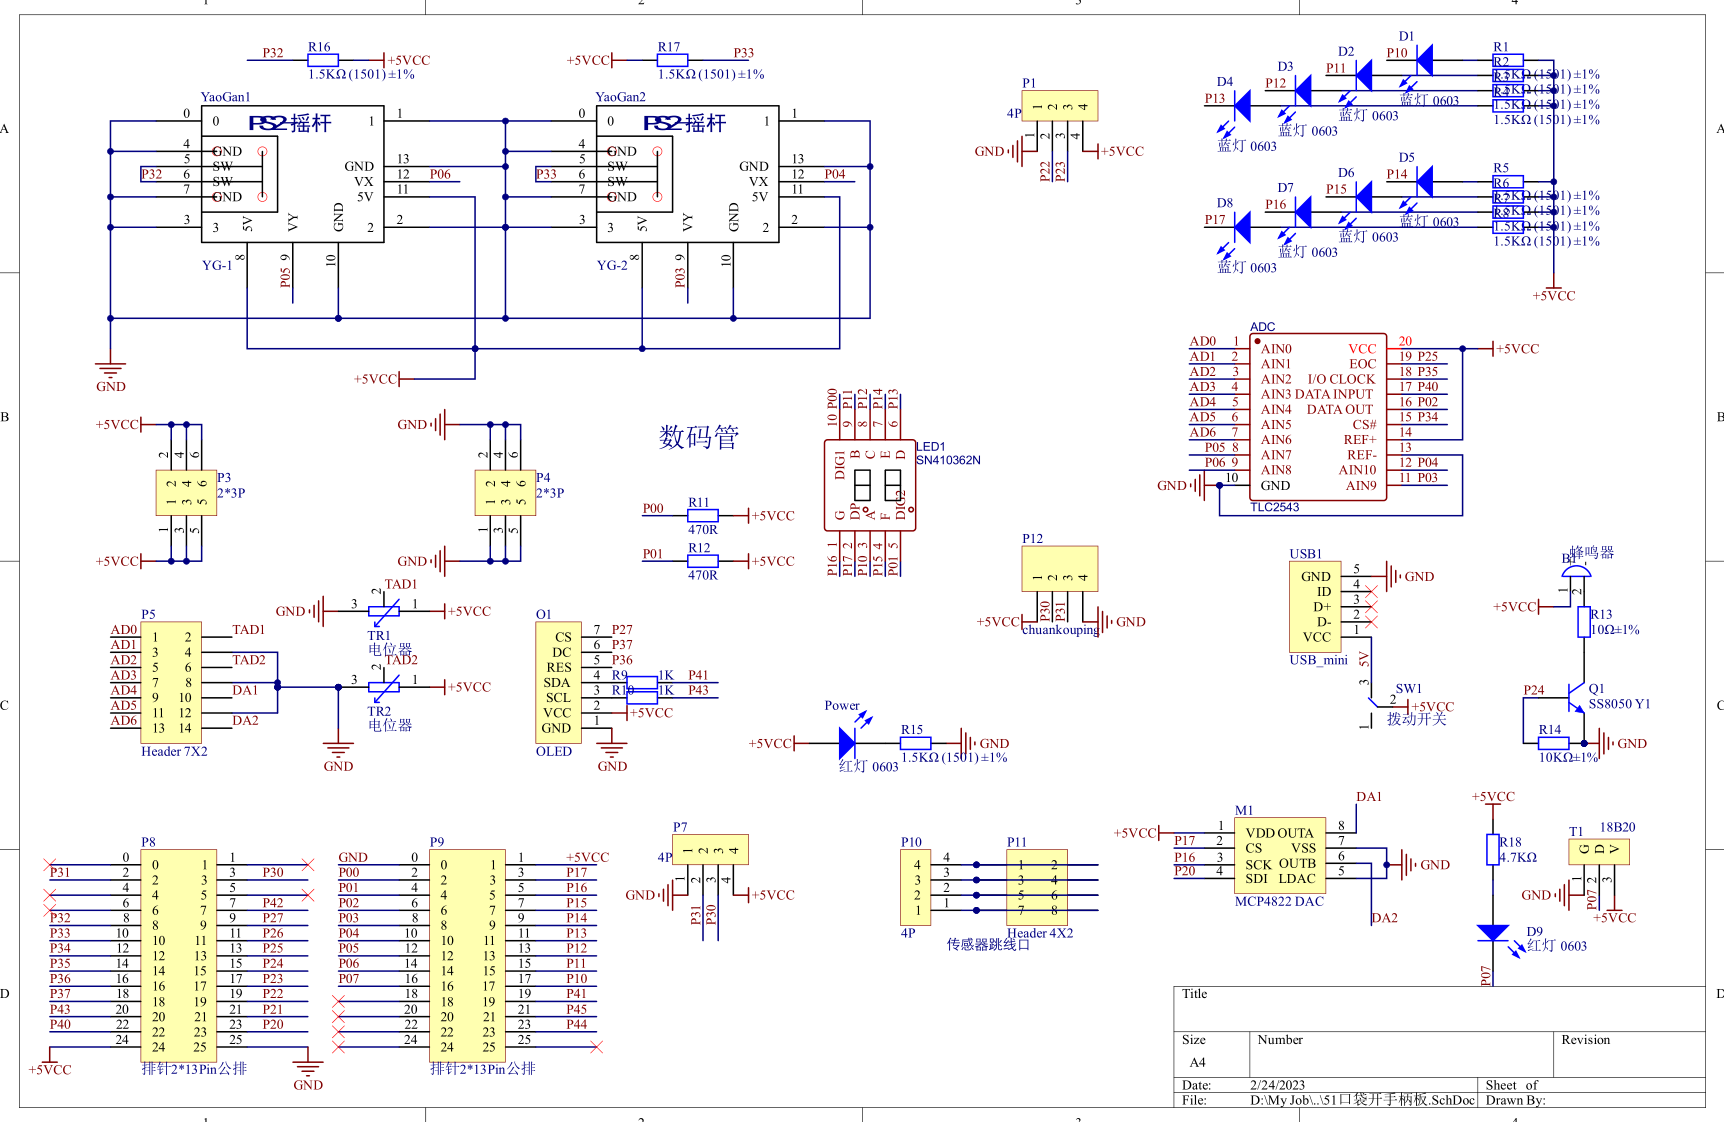Click the 'DATA INPUT' pin label
Image resolution: width=1724 pixels, height=1122 pixels.
pyautogui.click(x=1334, y=395)
